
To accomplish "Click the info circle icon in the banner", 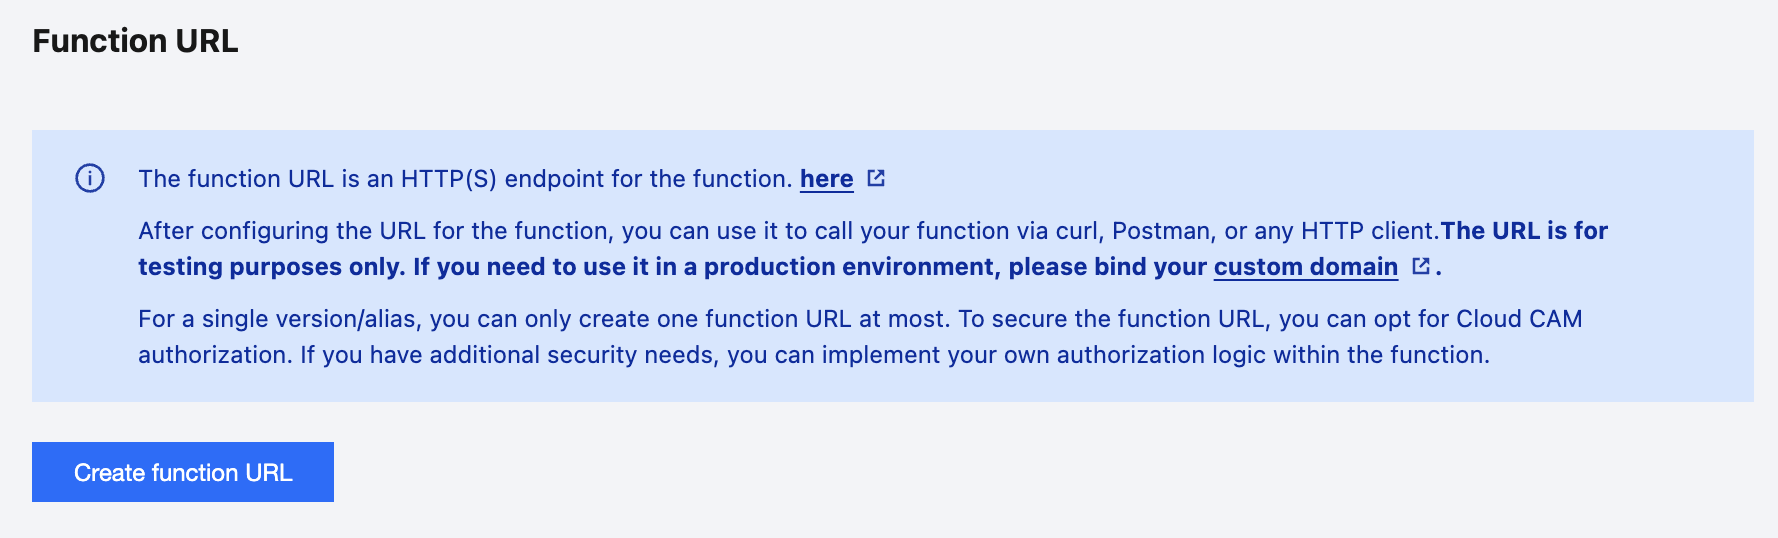I will (90, 179).
